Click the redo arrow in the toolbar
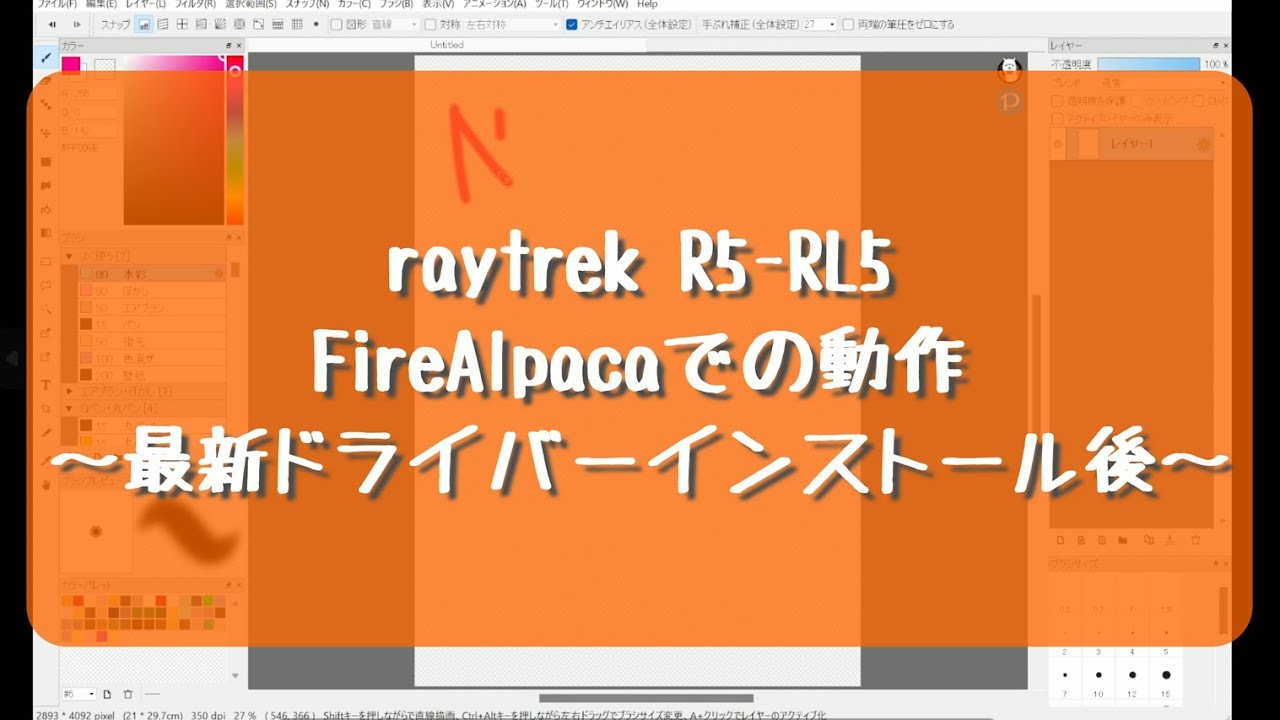 (x=77, y=24)
